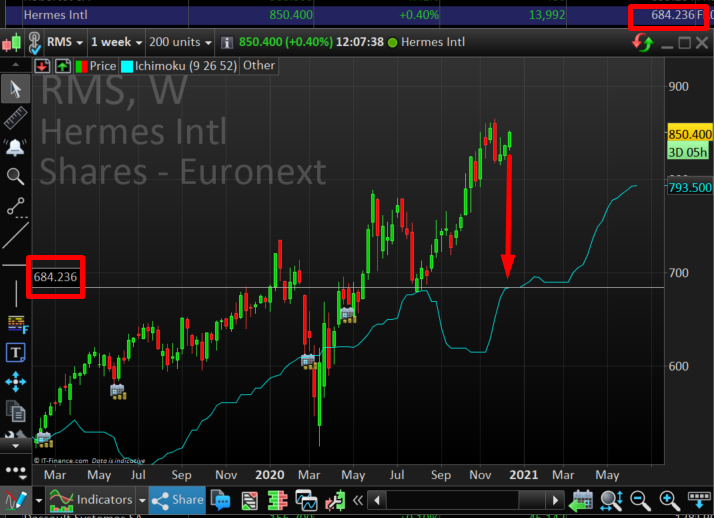Select the segment line drawing tool
714x518 pixels.
(x=15, y=206)
